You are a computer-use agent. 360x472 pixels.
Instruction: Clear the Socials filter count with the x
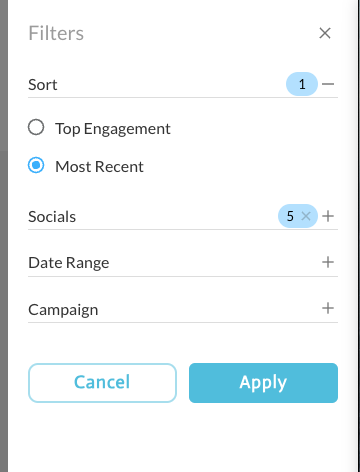pyautogui.click(x=306, y=216)
